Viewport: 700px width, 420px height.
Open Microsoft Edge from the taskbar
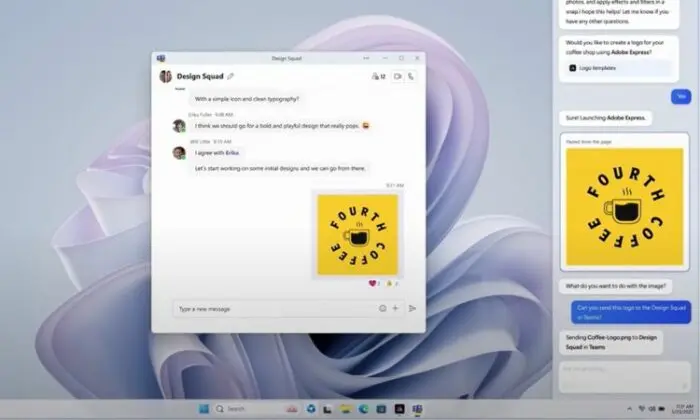(364, 409)
